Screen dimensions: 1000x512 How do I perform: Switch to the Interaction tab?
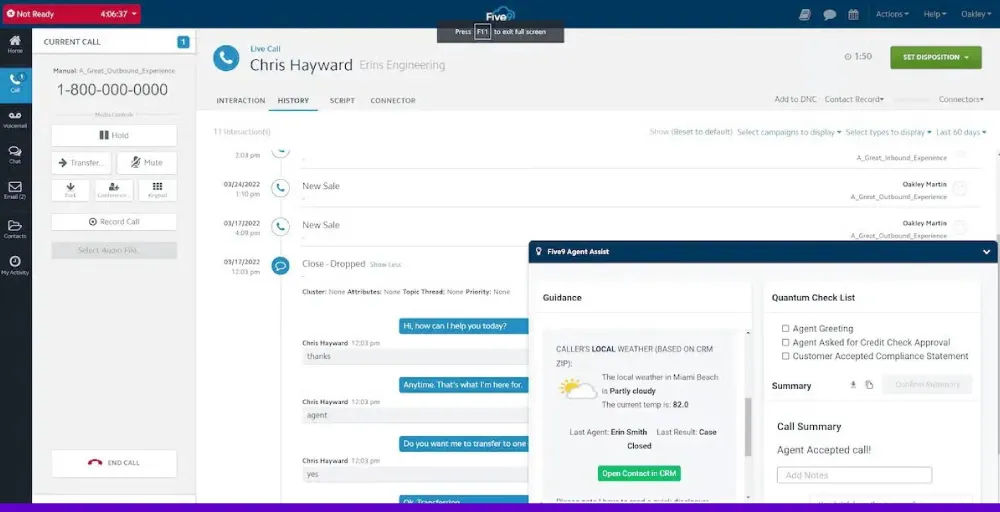(240, 101)
